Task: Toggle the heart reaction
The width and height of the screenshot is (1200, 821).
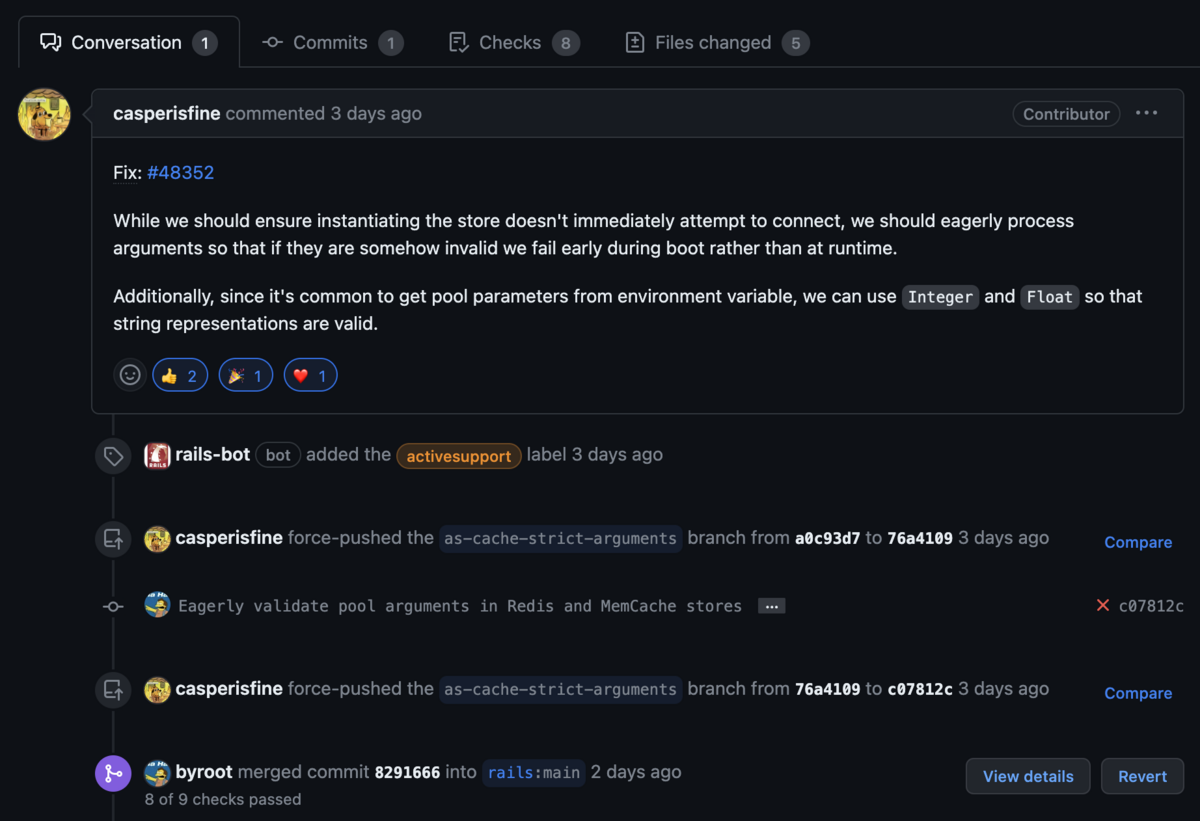Action: click(310, 375)
